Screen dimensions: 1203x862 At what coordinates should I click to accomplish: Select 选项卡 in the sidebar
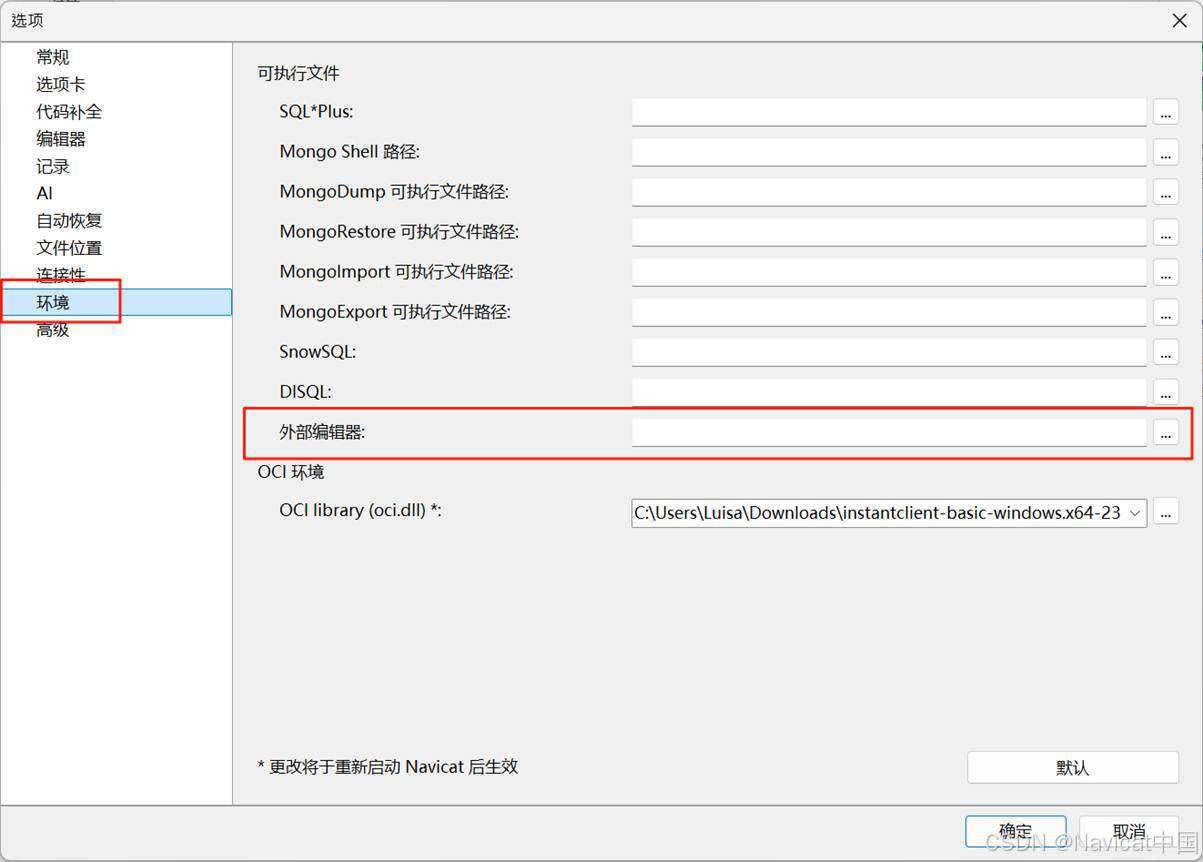pos(61,84)
